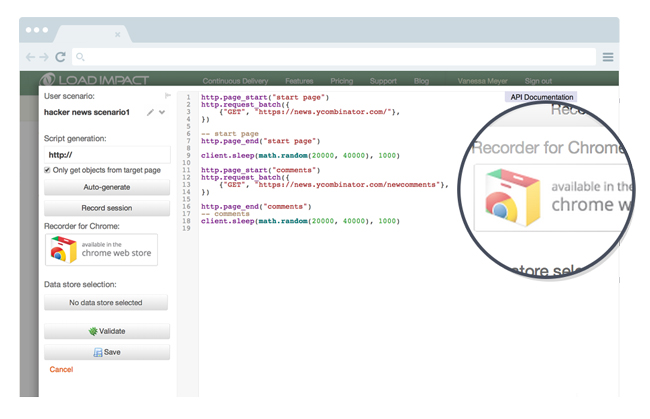Close the browser tab

point(118,34)
